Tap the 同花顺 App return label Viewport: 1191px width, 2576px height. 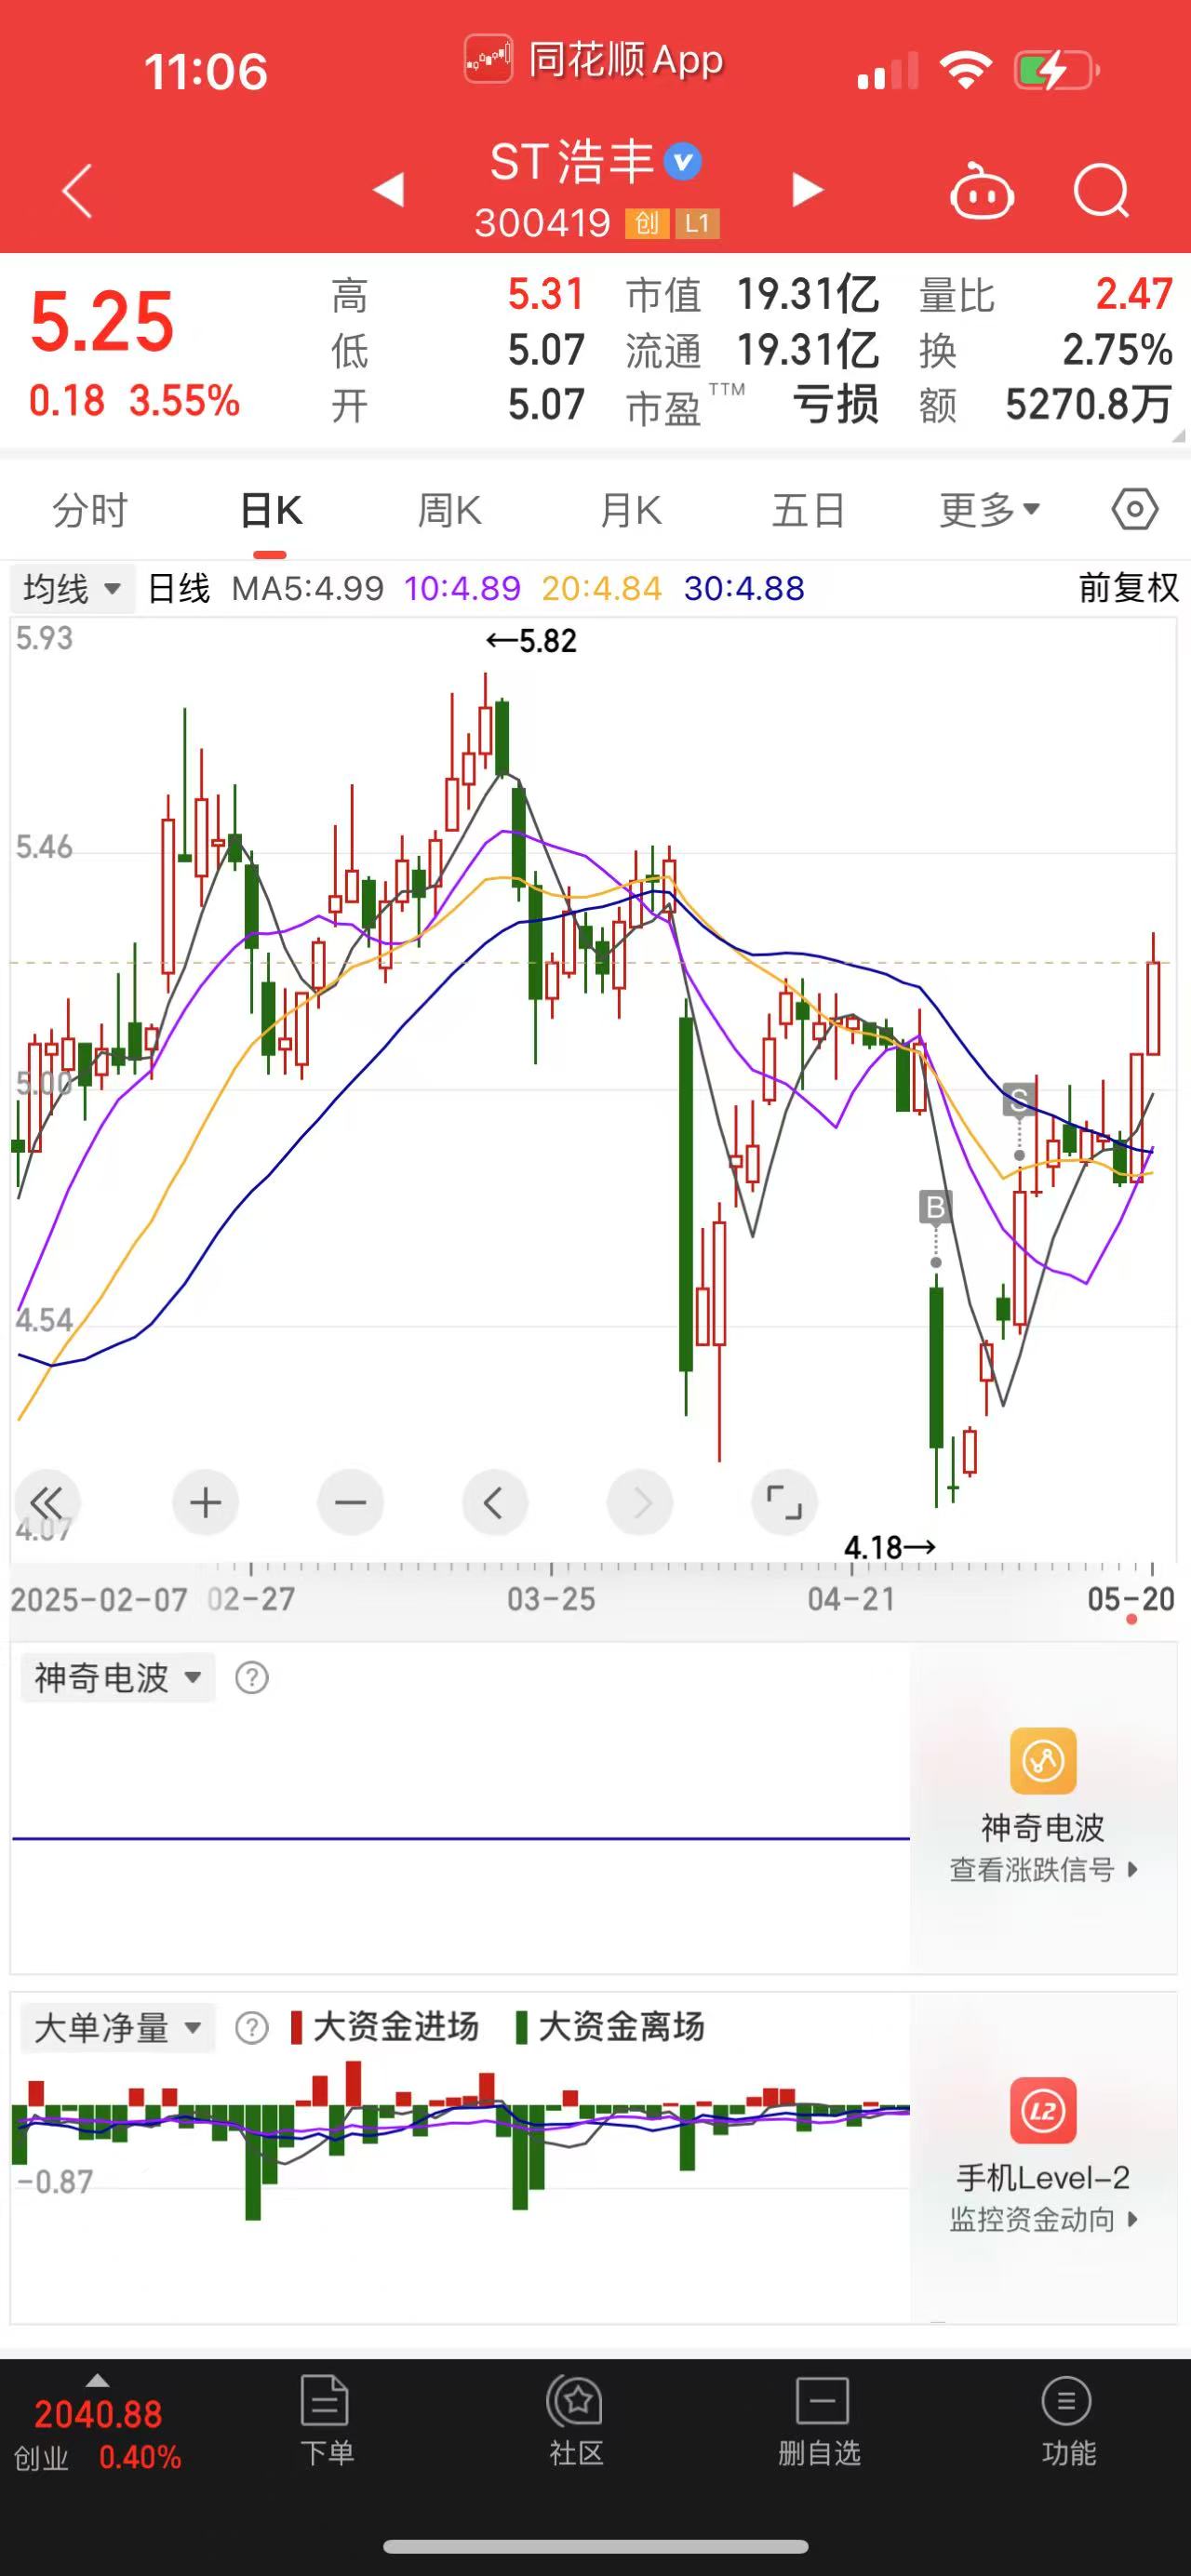click(594, 60)
